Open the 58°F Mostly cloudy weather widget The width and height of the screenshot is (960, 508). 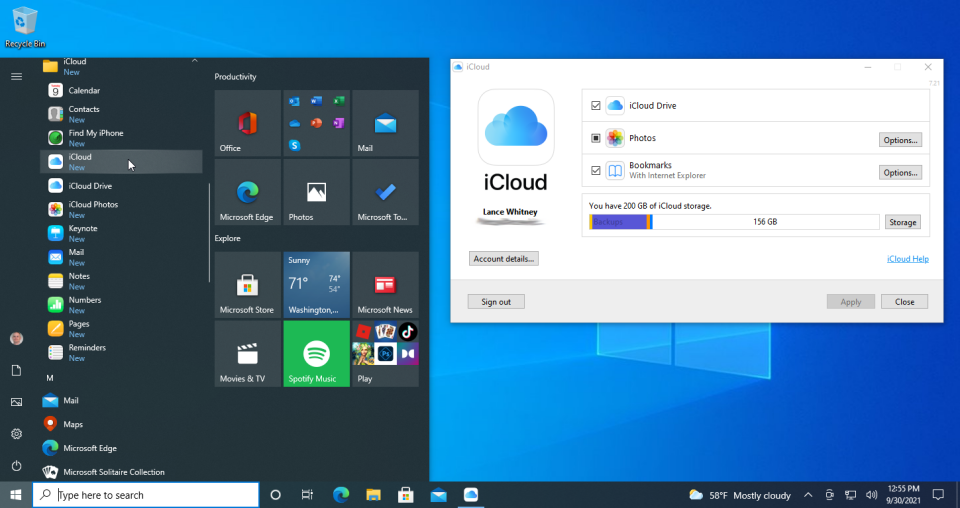[740, 495]
